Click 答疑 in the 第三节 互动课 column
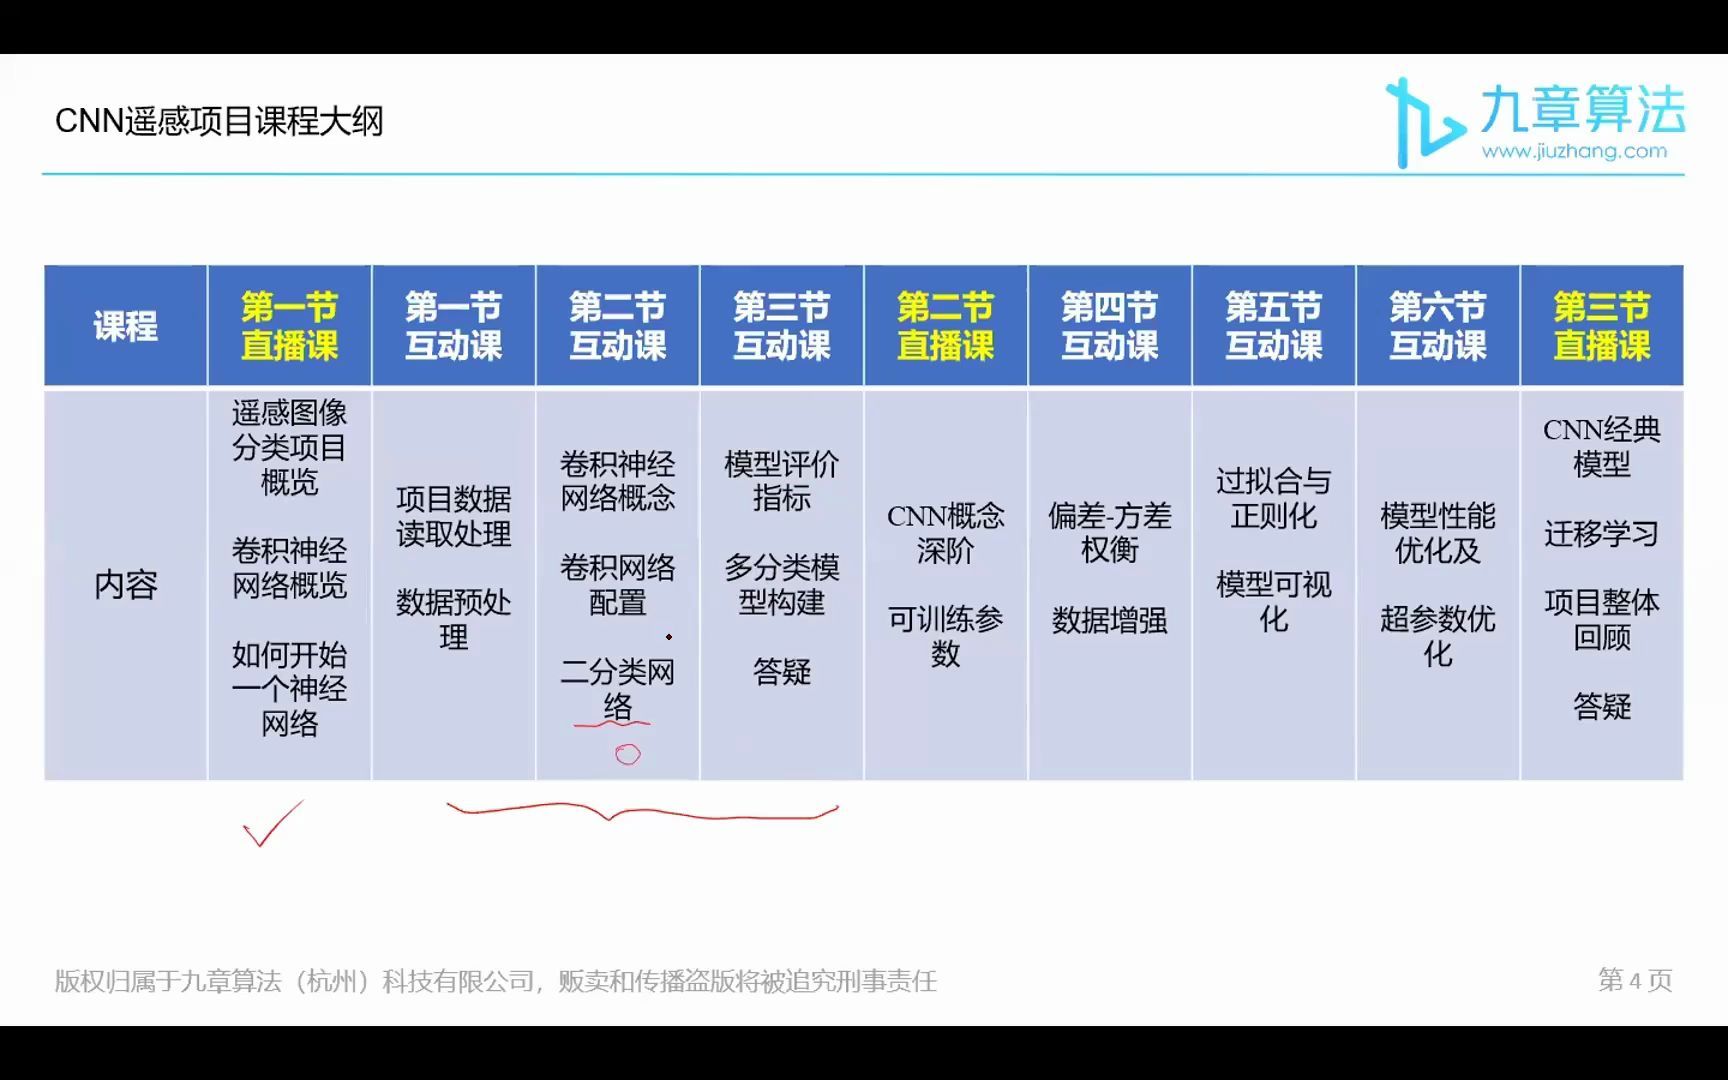The height and width of the screenshot is (1080, 1728). pos(781,672)
